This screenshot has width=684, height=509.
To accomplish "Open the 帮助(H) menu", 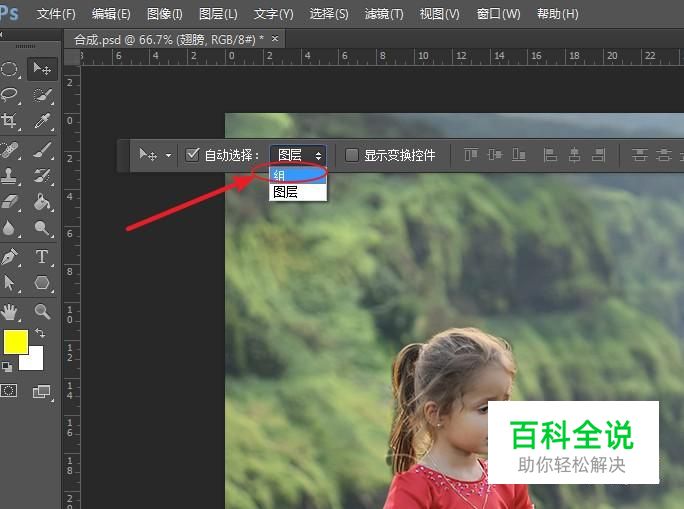I will [x=558, y=14].
